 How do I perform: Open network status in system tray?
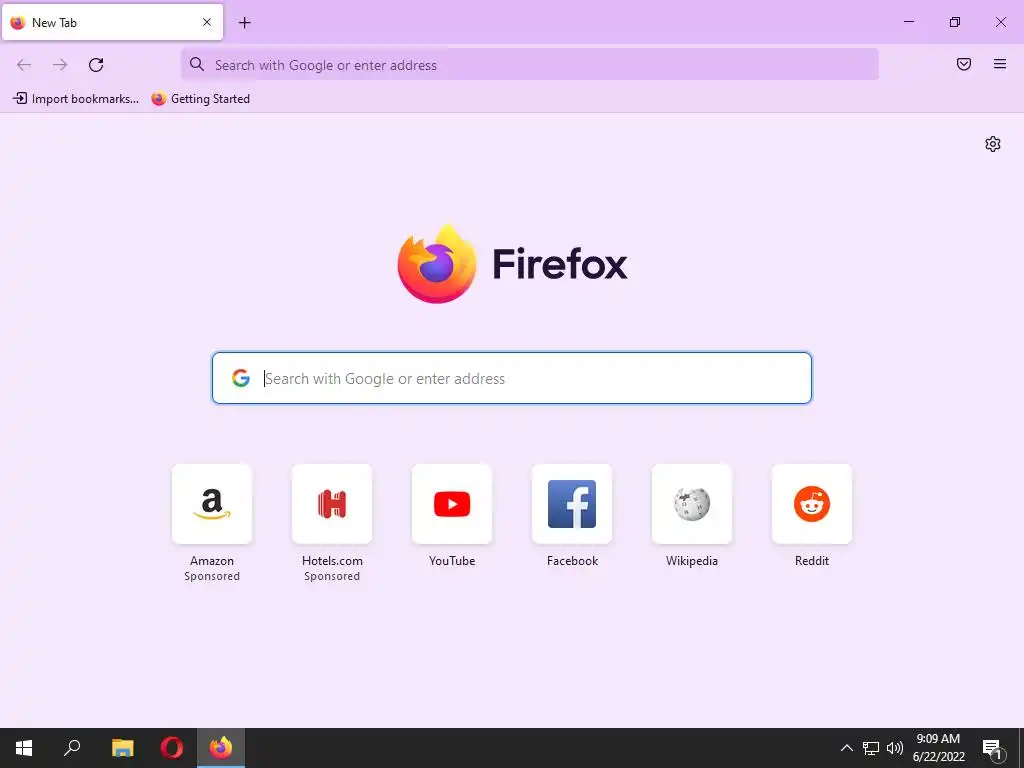pos(871,748)
